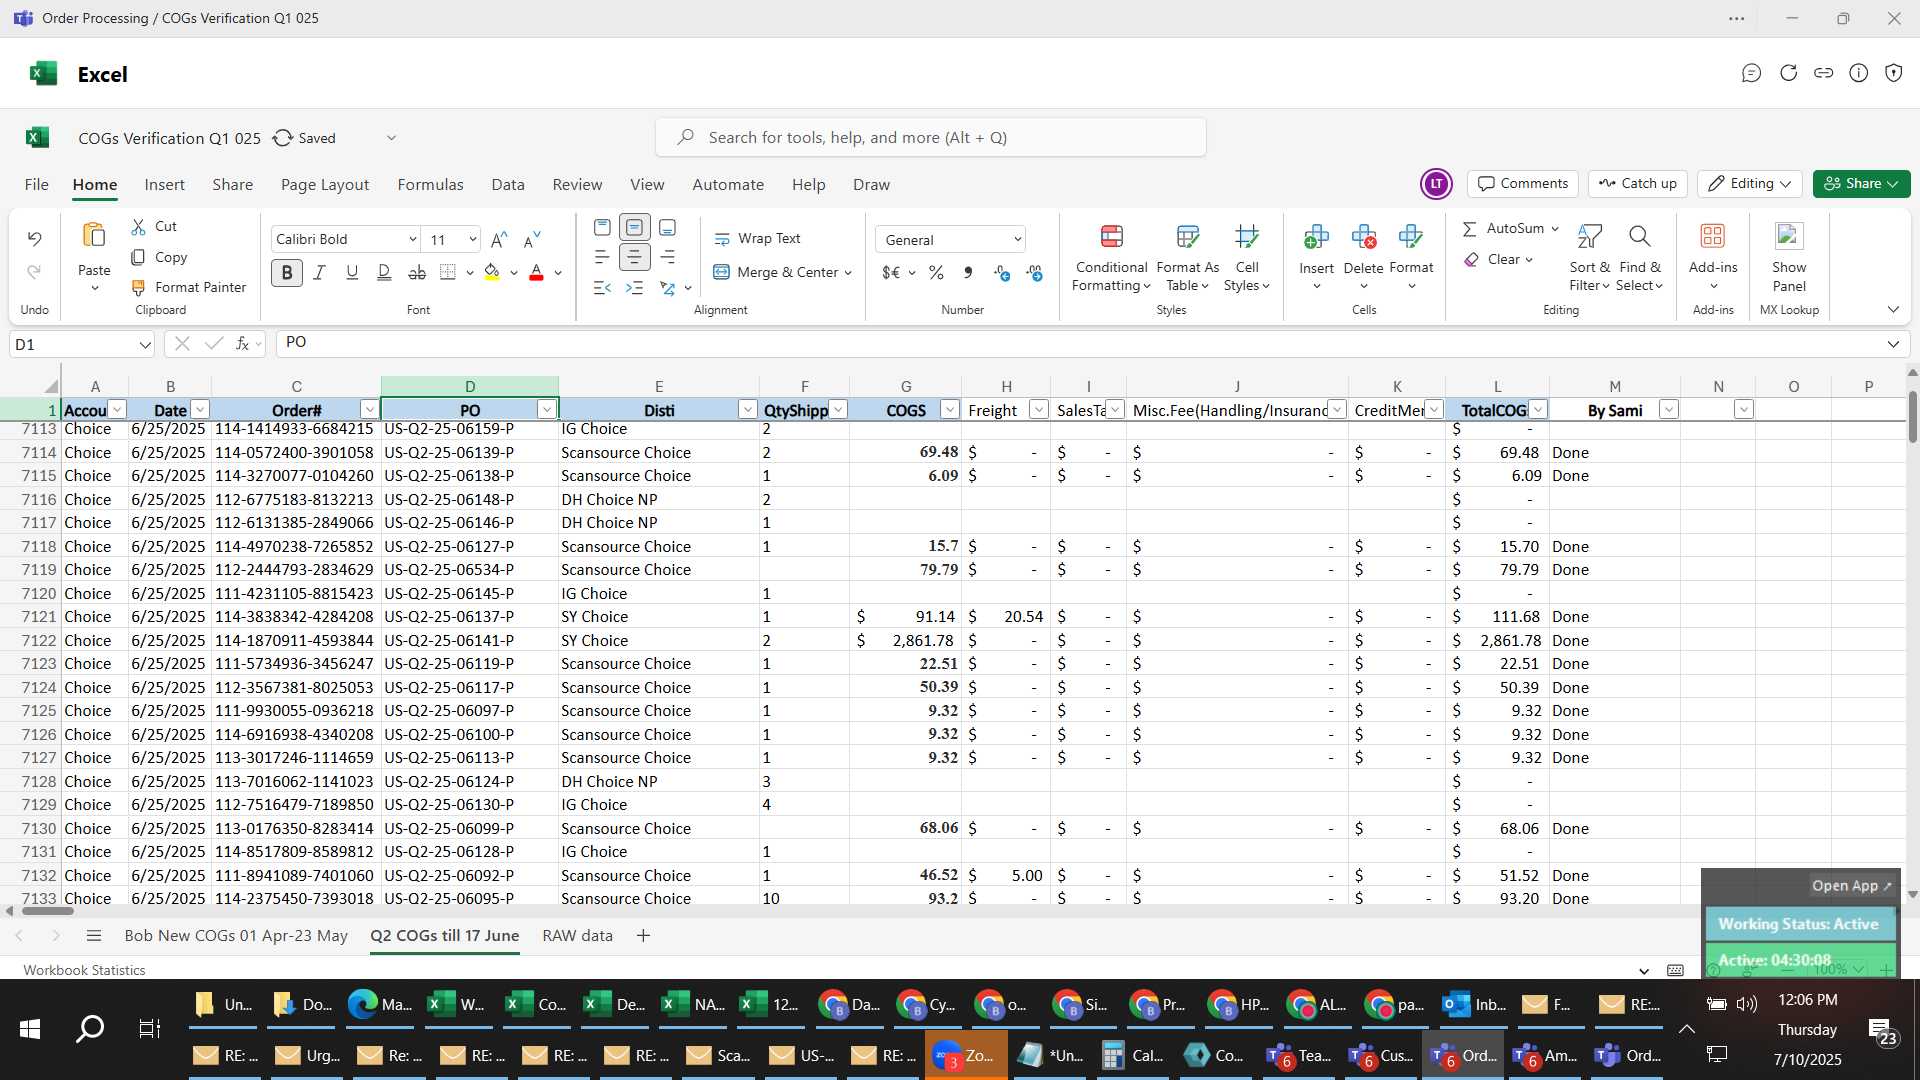This screenshot has width=1920, height=1080.
Task: Open the Data ribbon tab
Action: [x=508, y=185]
